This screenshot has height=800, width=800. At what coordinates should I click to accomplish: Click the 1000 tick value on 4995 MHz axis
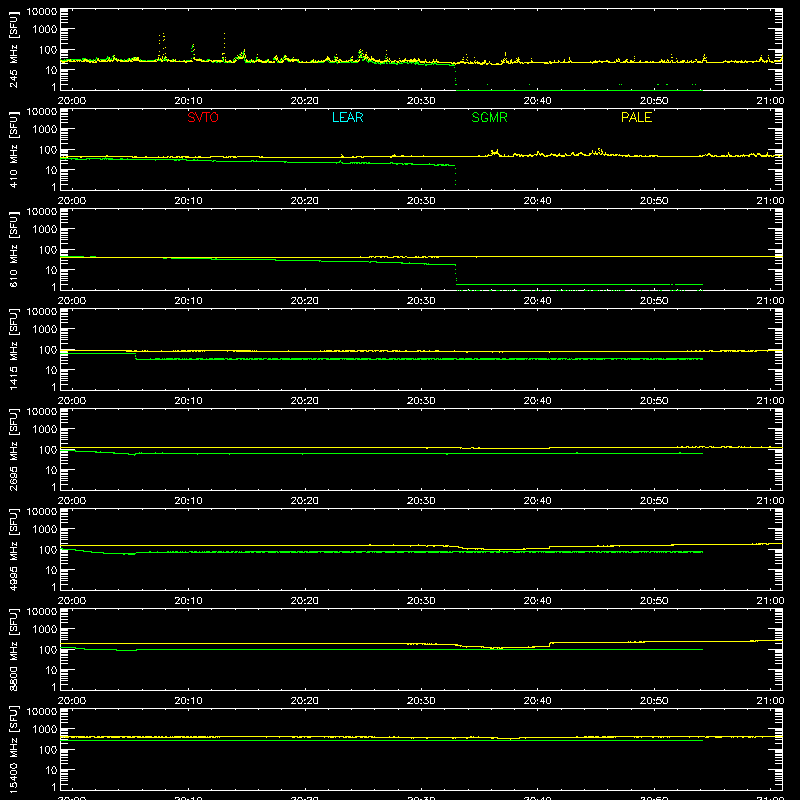(x=45, y=530)
